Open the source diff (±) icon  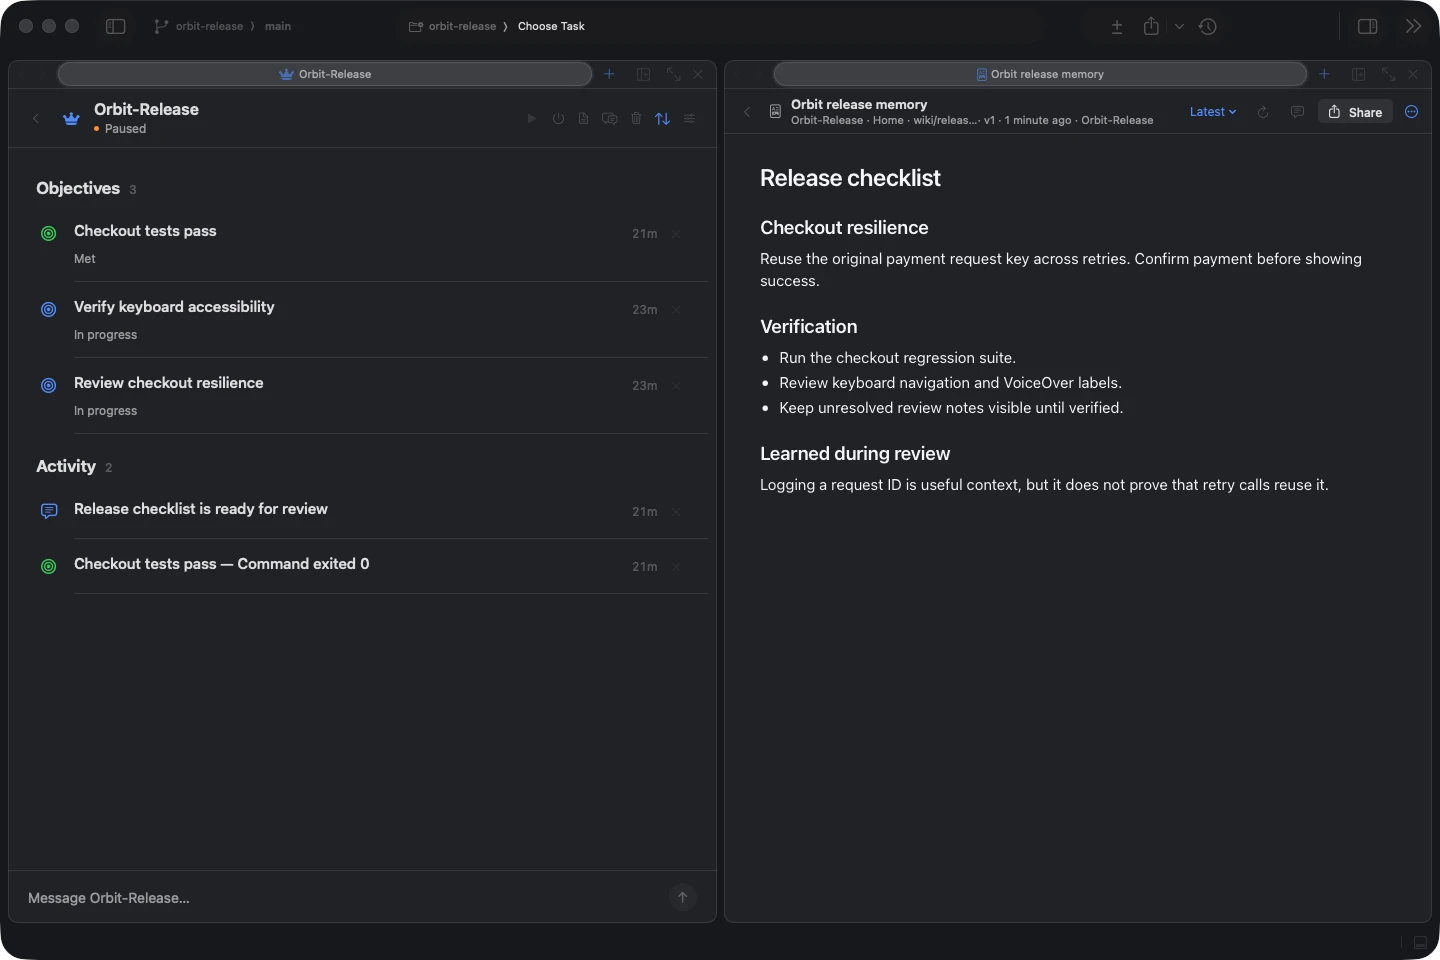tap(1117, 27)
